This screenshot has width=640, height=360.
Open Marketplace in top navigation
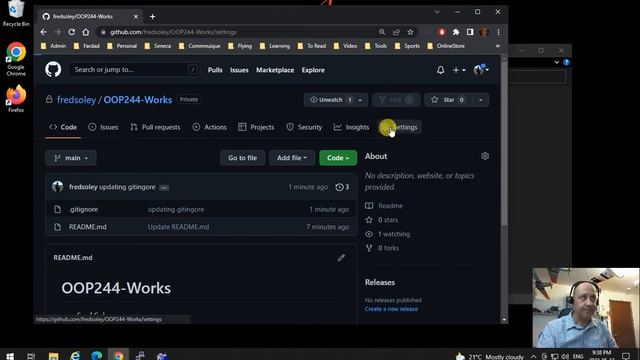pos(275,70)
